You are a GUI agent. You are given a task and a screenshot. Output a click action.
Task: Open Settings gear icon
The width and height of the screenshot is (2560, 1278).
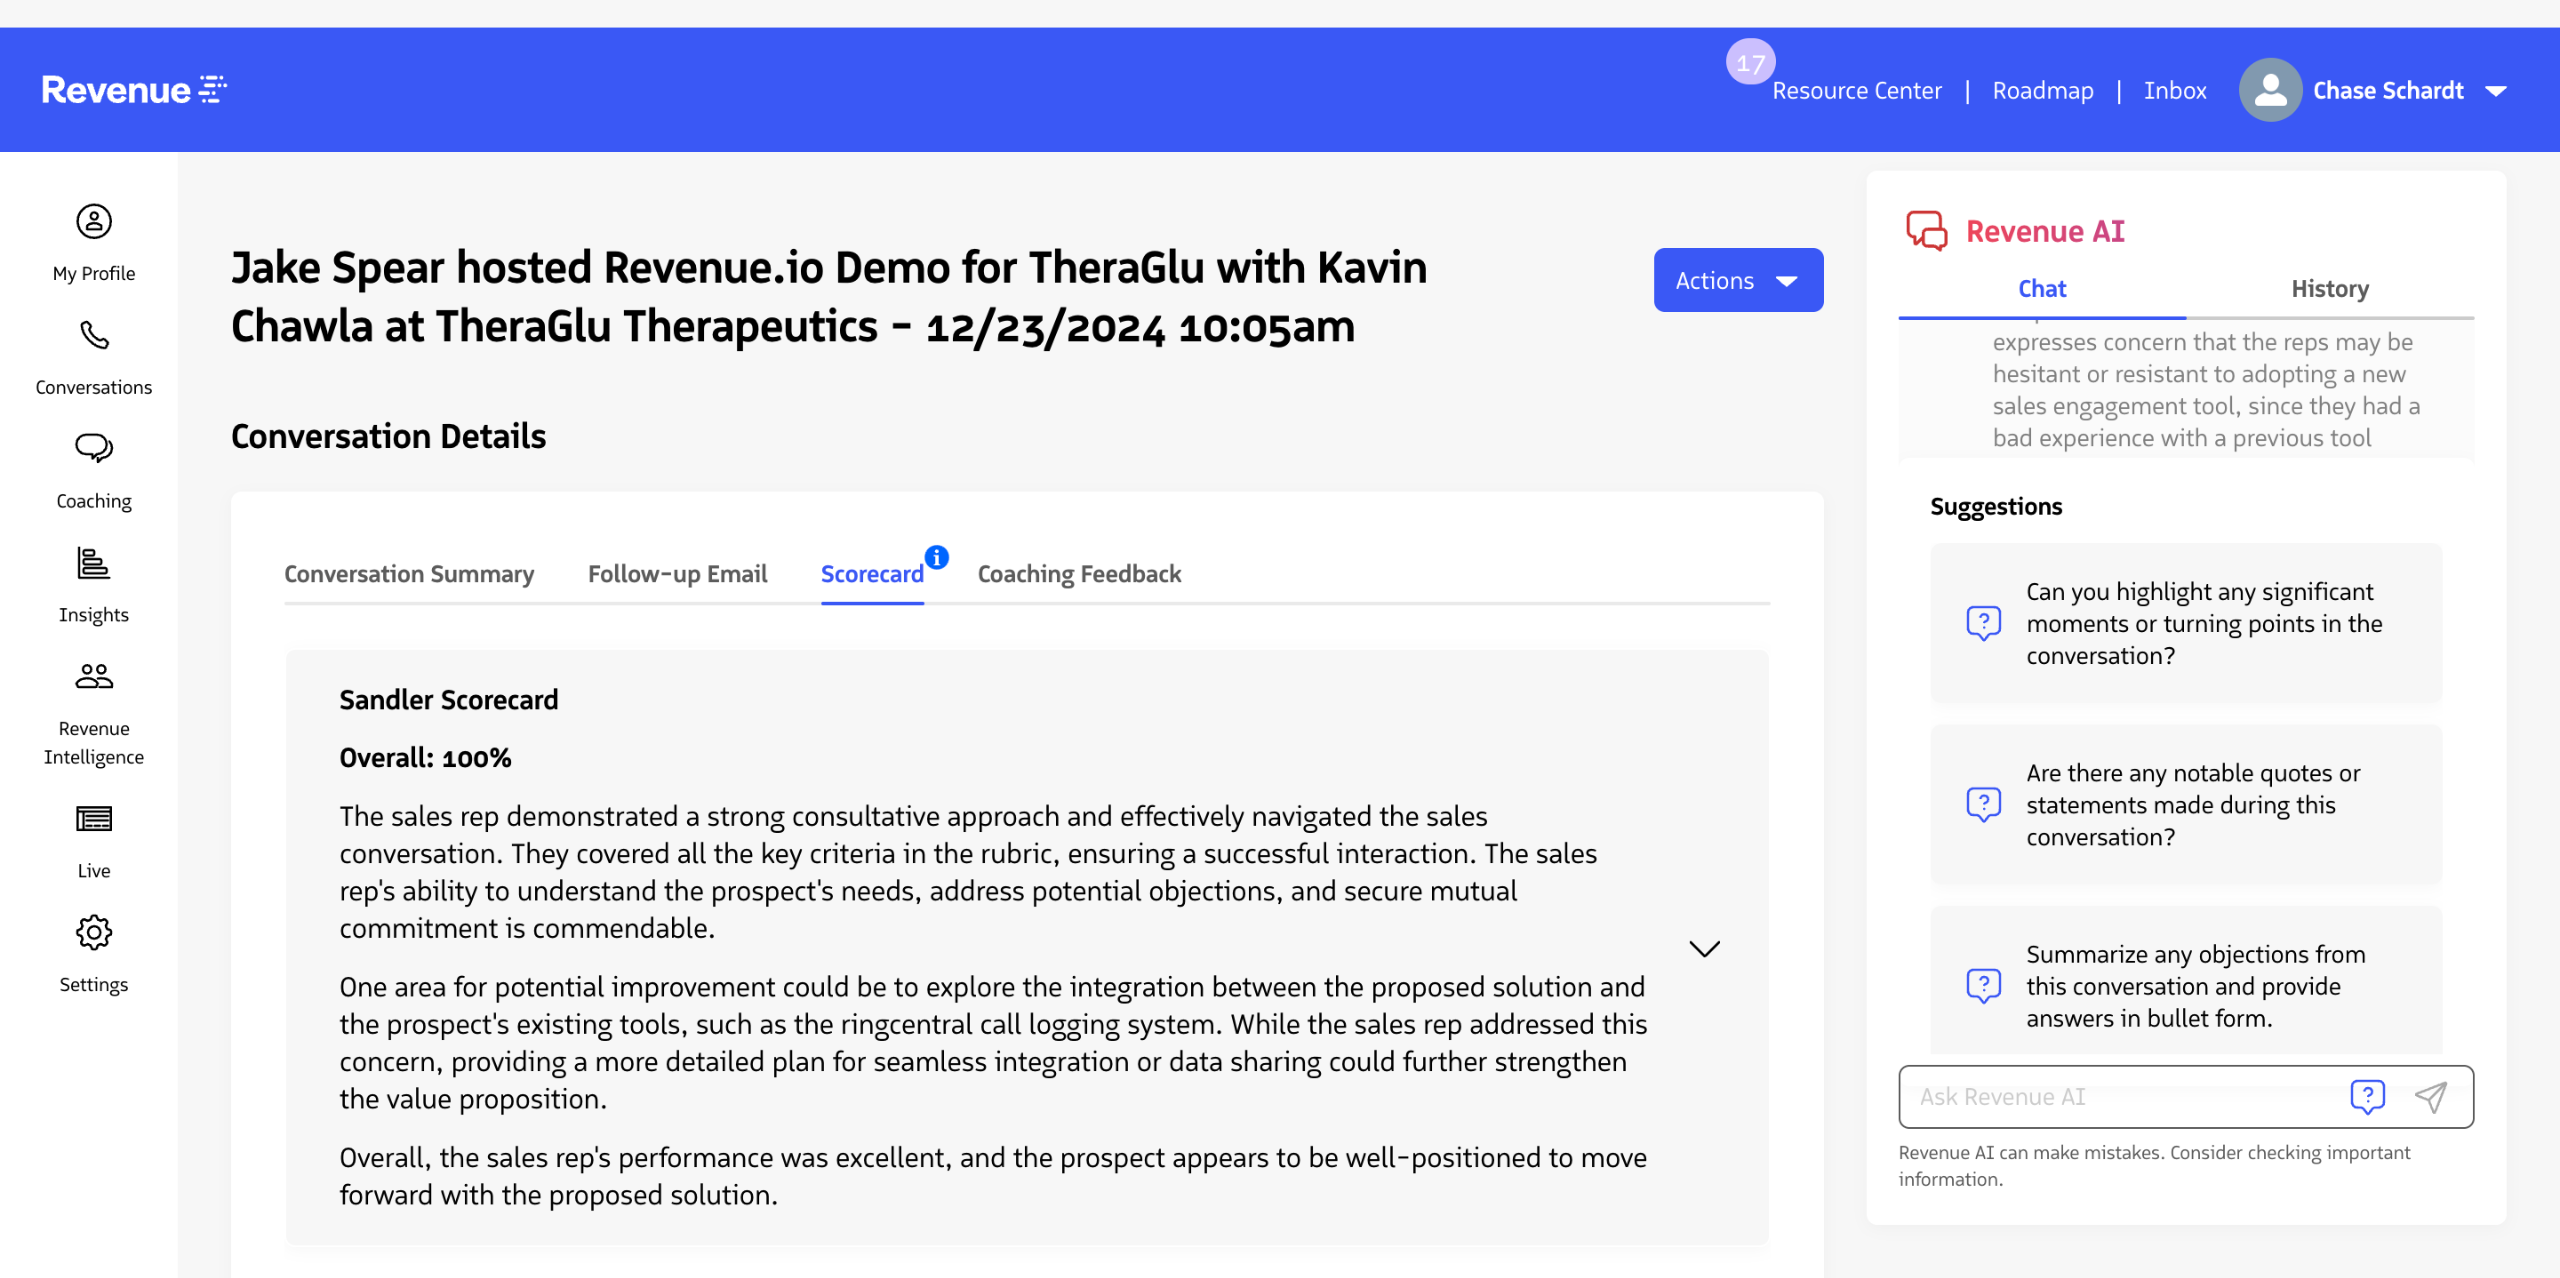click(94, 933)
